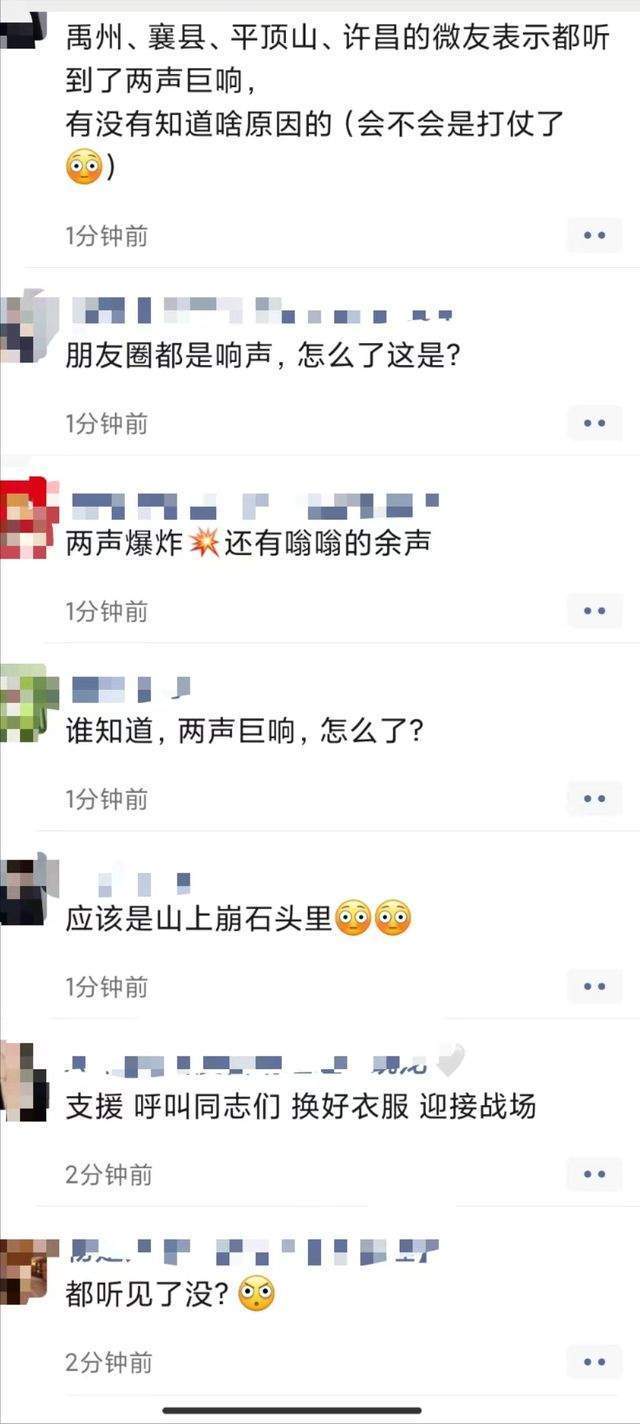
Task: Open the username above 谁知道,两声巨响
Action: [130, 687]
